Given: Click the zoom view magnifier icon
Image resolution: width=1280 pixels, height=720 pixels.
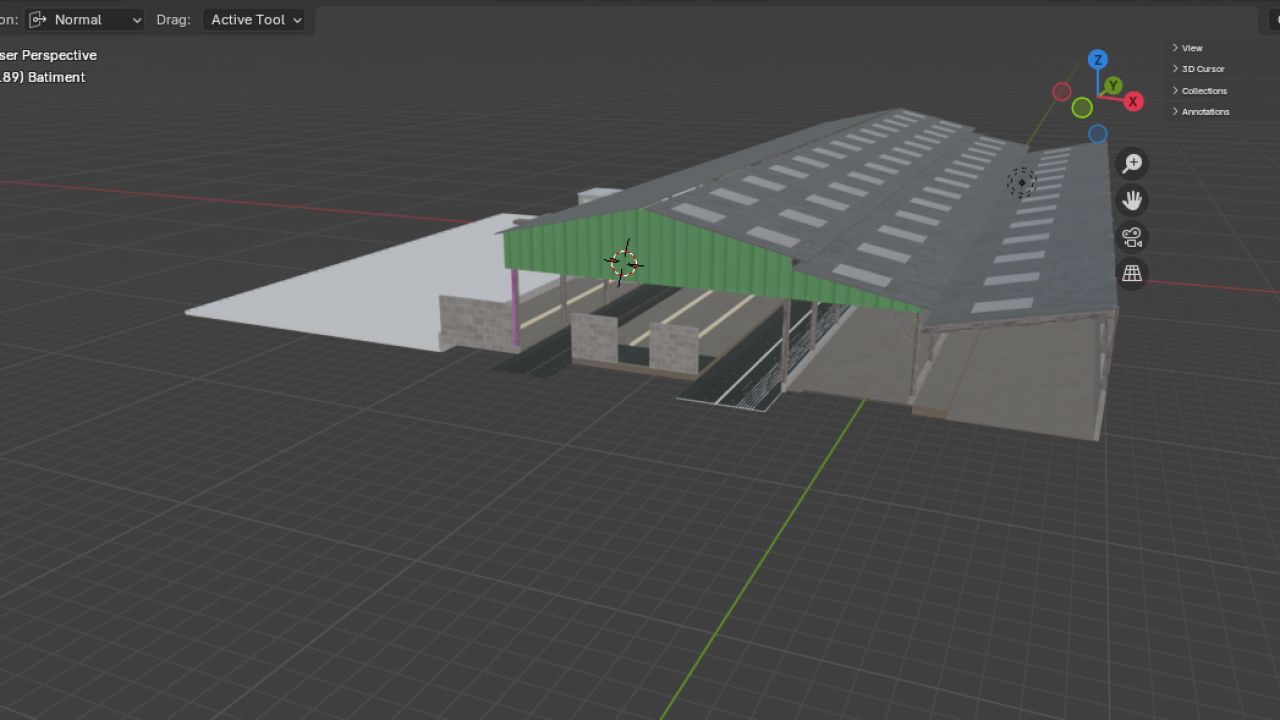Looking at the screenshot, I should point(1132,164).
